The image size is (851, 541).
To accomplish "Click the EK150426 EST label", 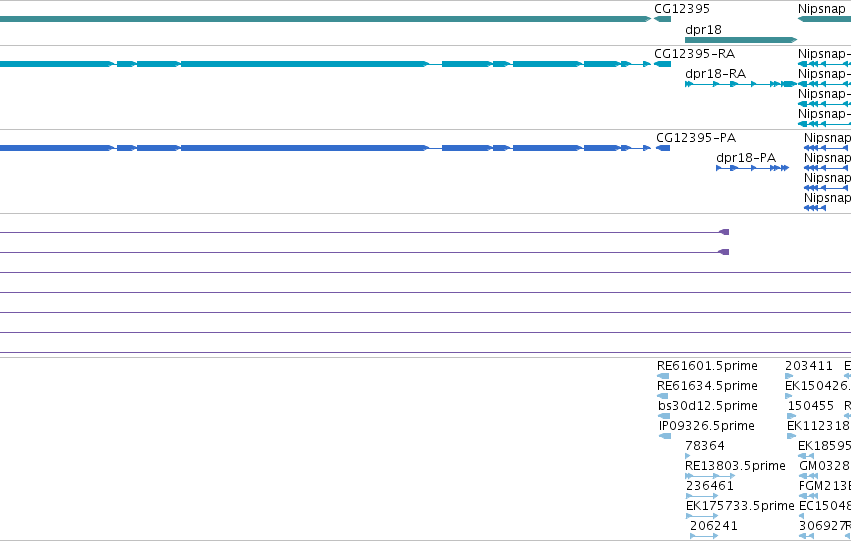I will (x=817, y=386).
